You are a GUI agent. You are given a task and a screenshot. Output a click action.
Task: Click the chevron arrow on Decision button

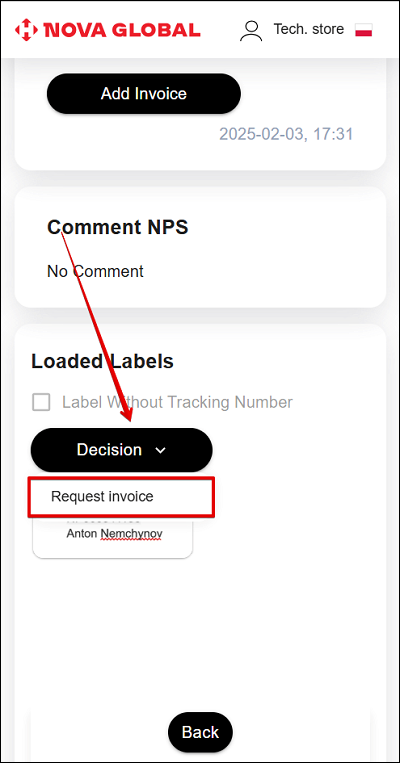click(160, 451)
